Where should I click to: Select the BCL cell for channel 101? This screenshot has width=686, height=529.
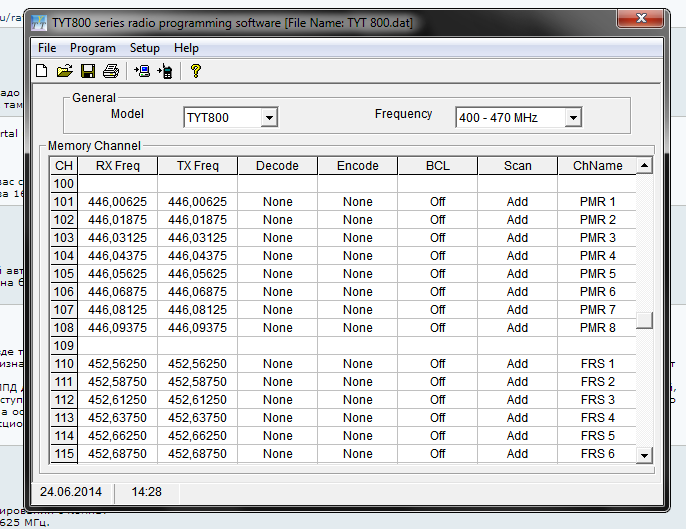click(437, 202)
